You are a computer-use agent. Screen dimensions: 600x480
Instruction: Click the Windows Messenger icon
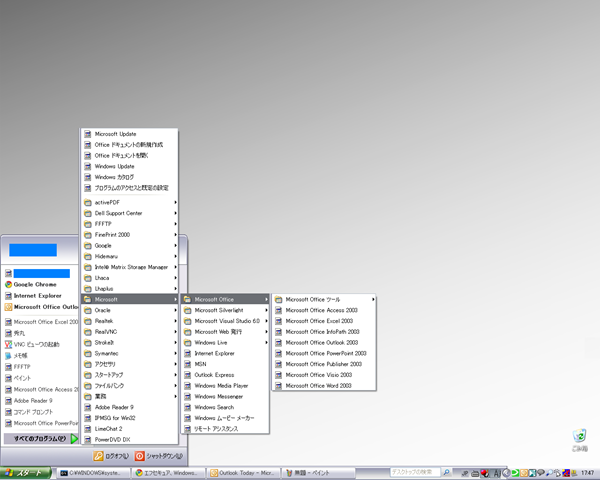pos(188,396)
